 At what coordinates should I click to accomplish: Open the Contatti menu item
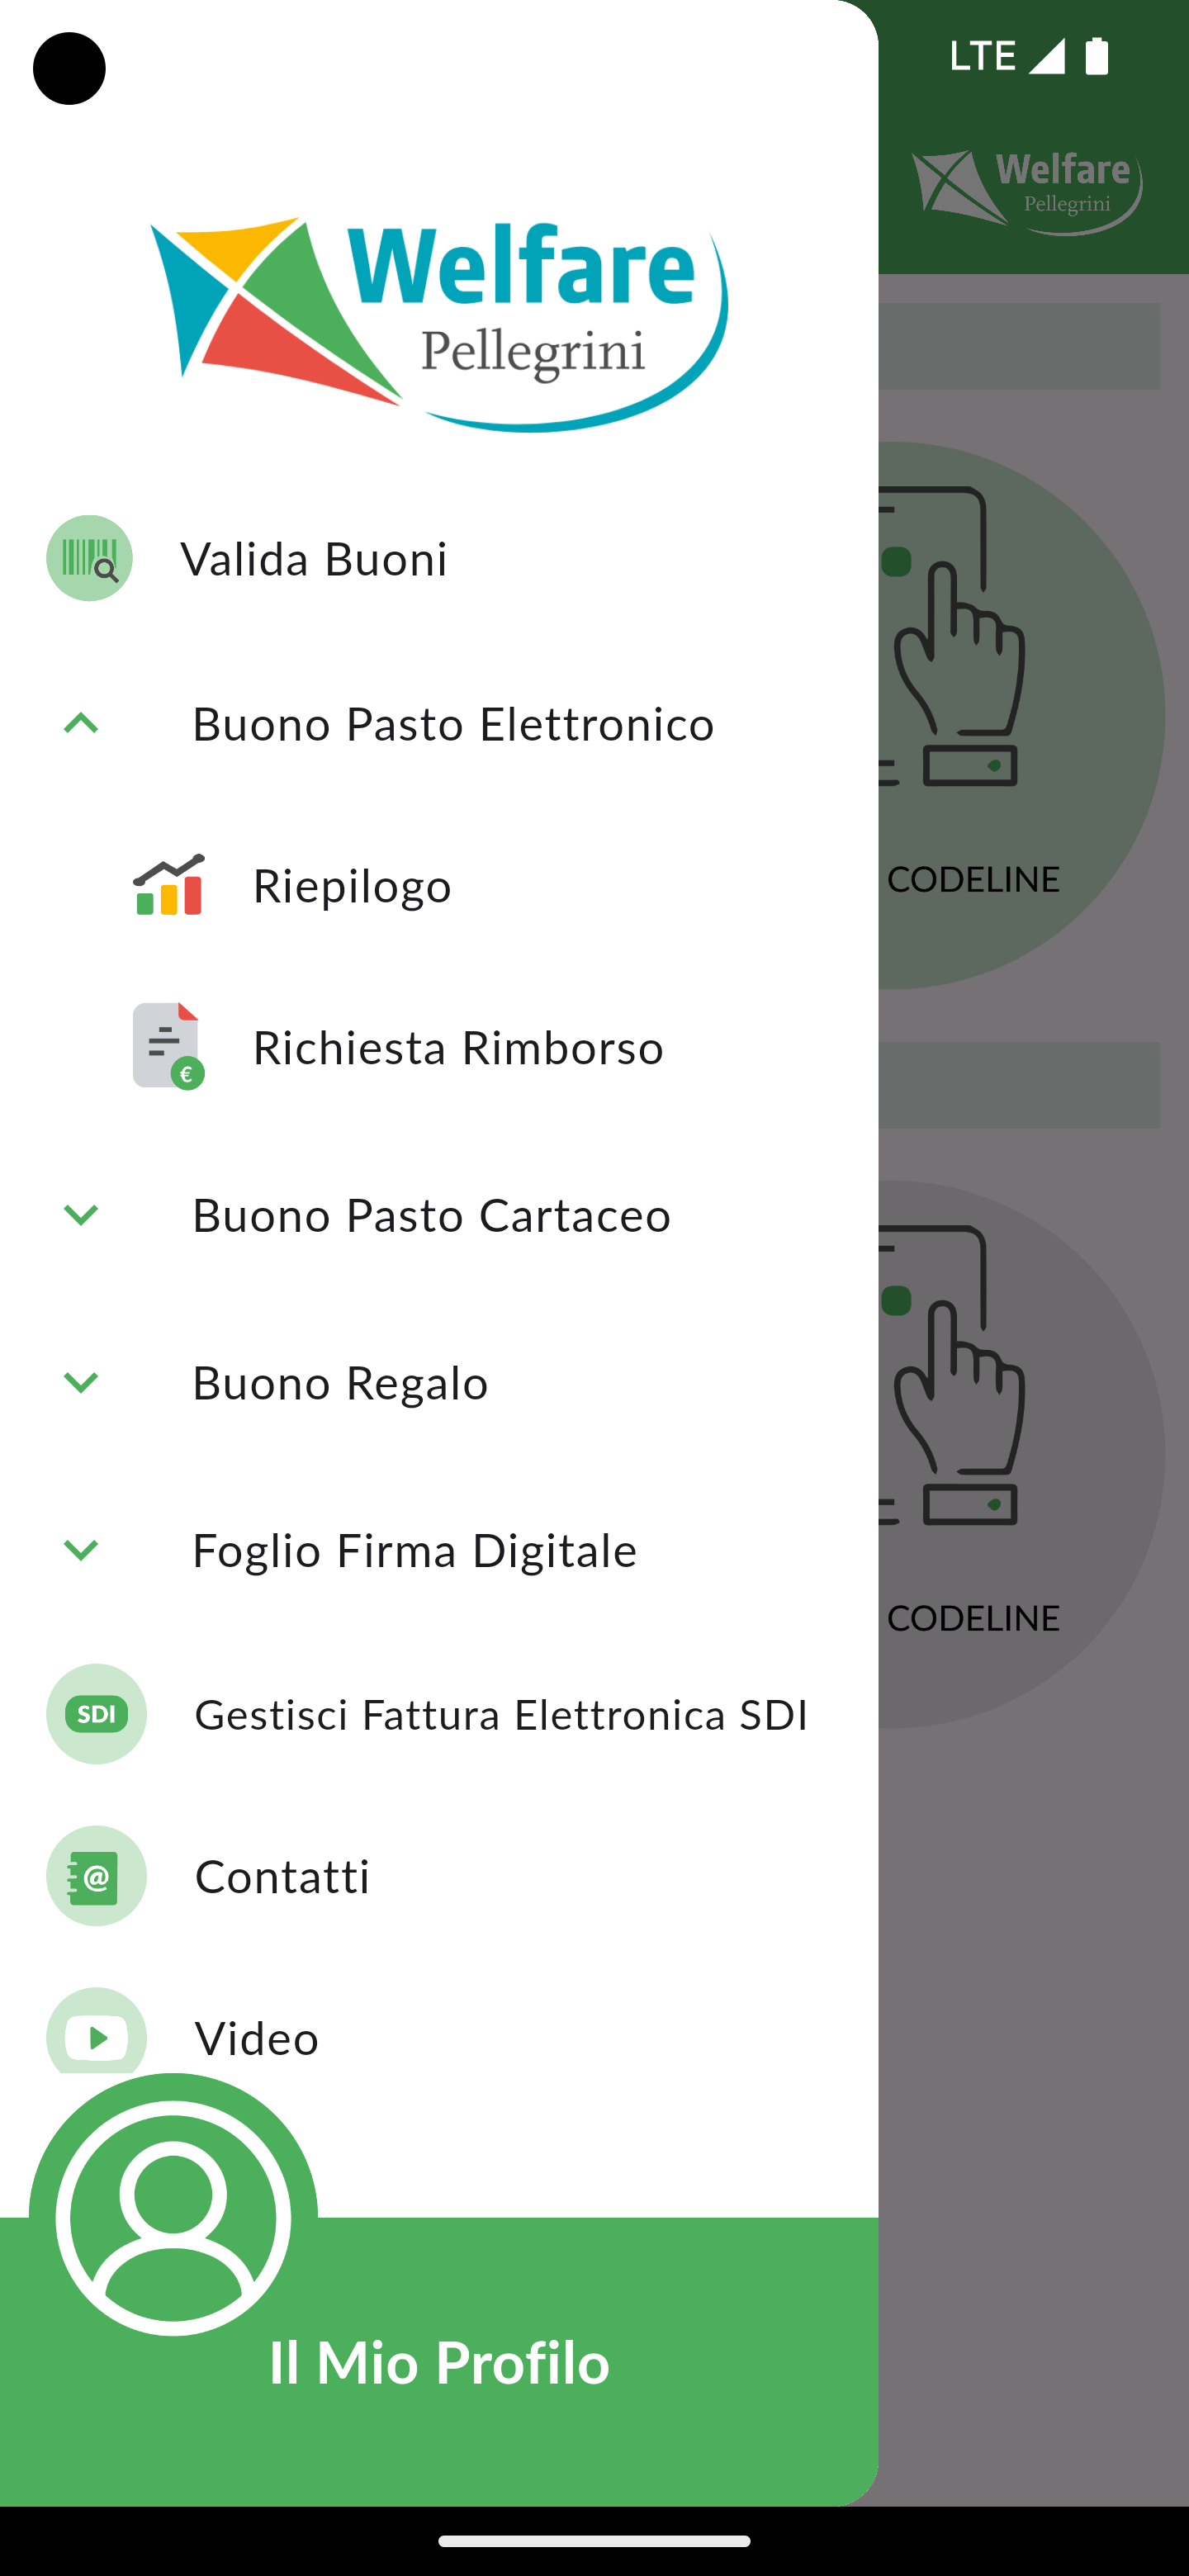pos(439,1876)
